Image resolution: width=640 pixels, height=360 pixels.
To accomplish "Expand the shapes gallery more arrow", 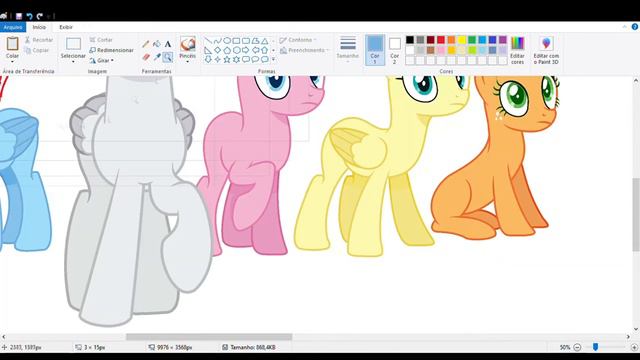I will (x=273, y=60).
